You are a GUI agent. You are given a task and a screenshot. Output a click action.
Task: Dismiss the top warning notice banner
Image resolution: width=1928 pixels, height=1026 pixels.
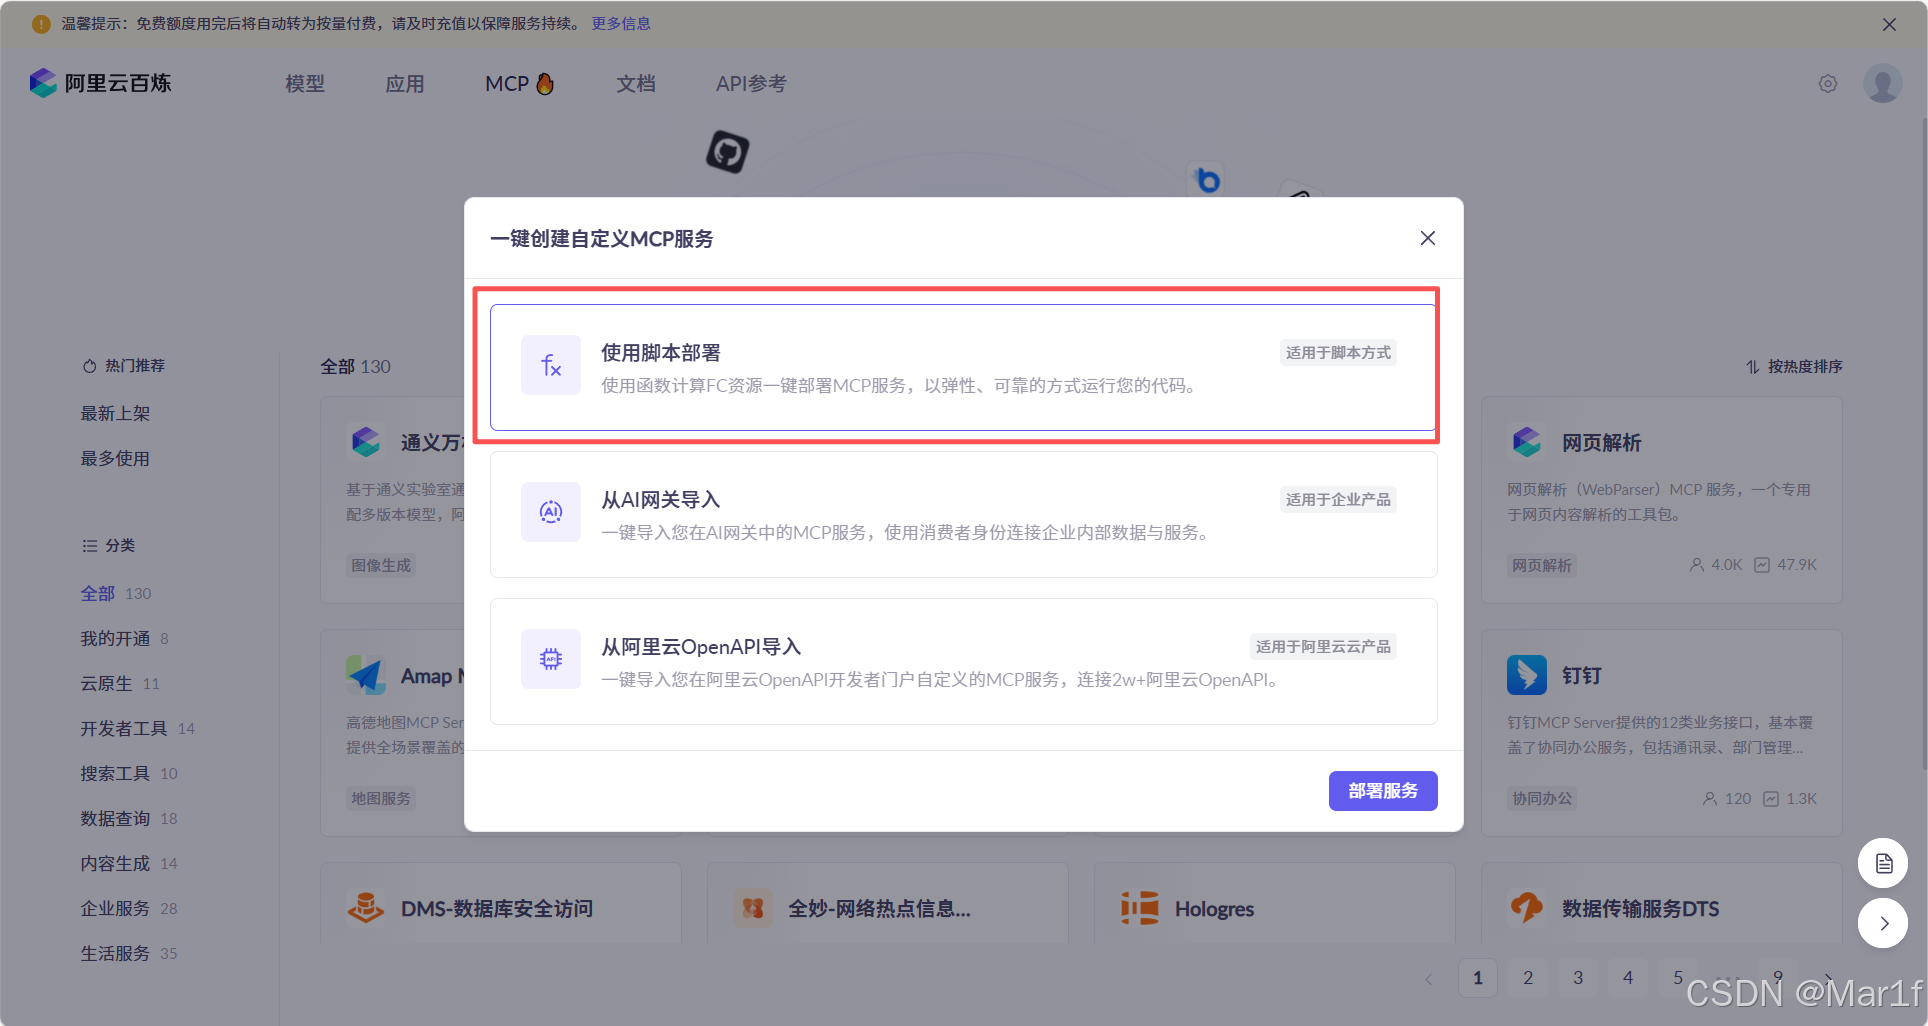coord(1889,24)
